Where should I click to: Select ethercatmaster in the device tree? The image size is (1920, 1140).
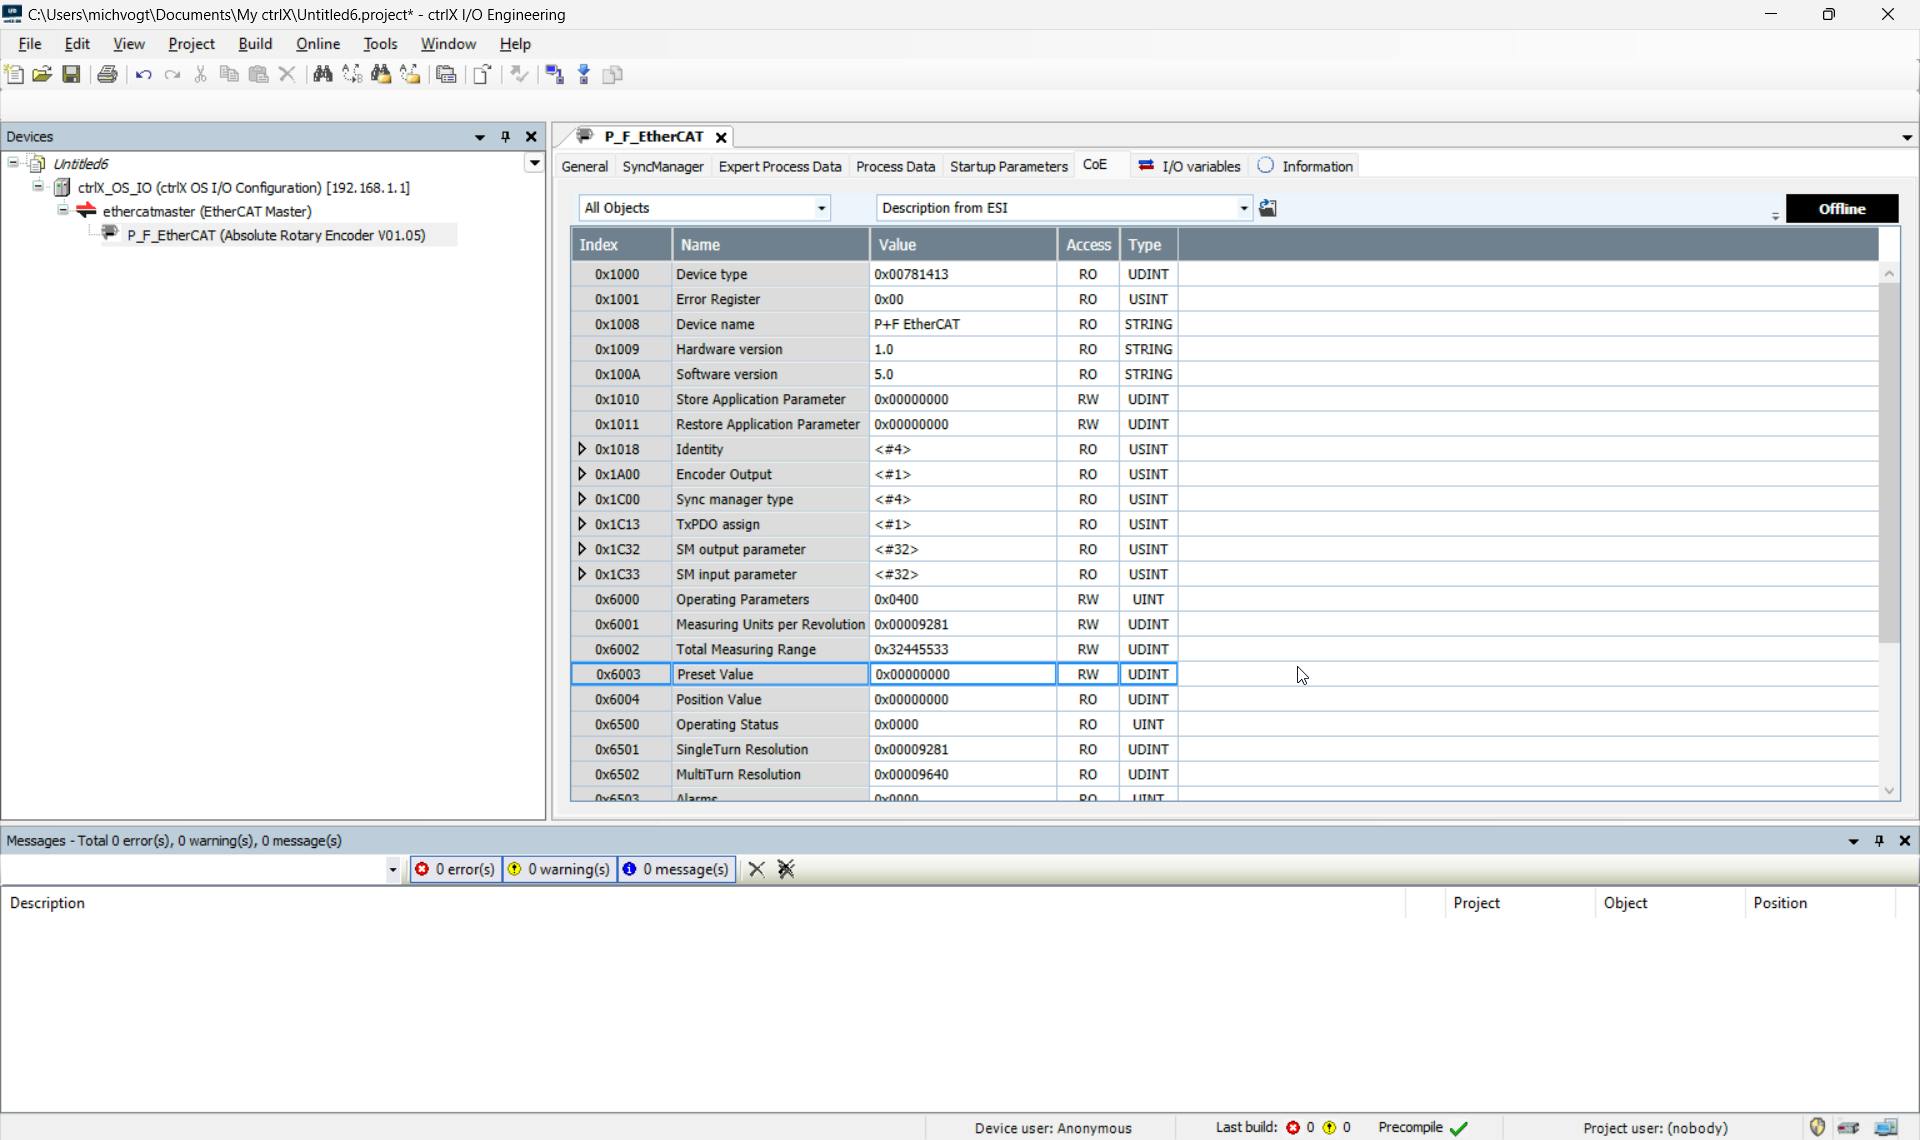click(x=206, y=212)
